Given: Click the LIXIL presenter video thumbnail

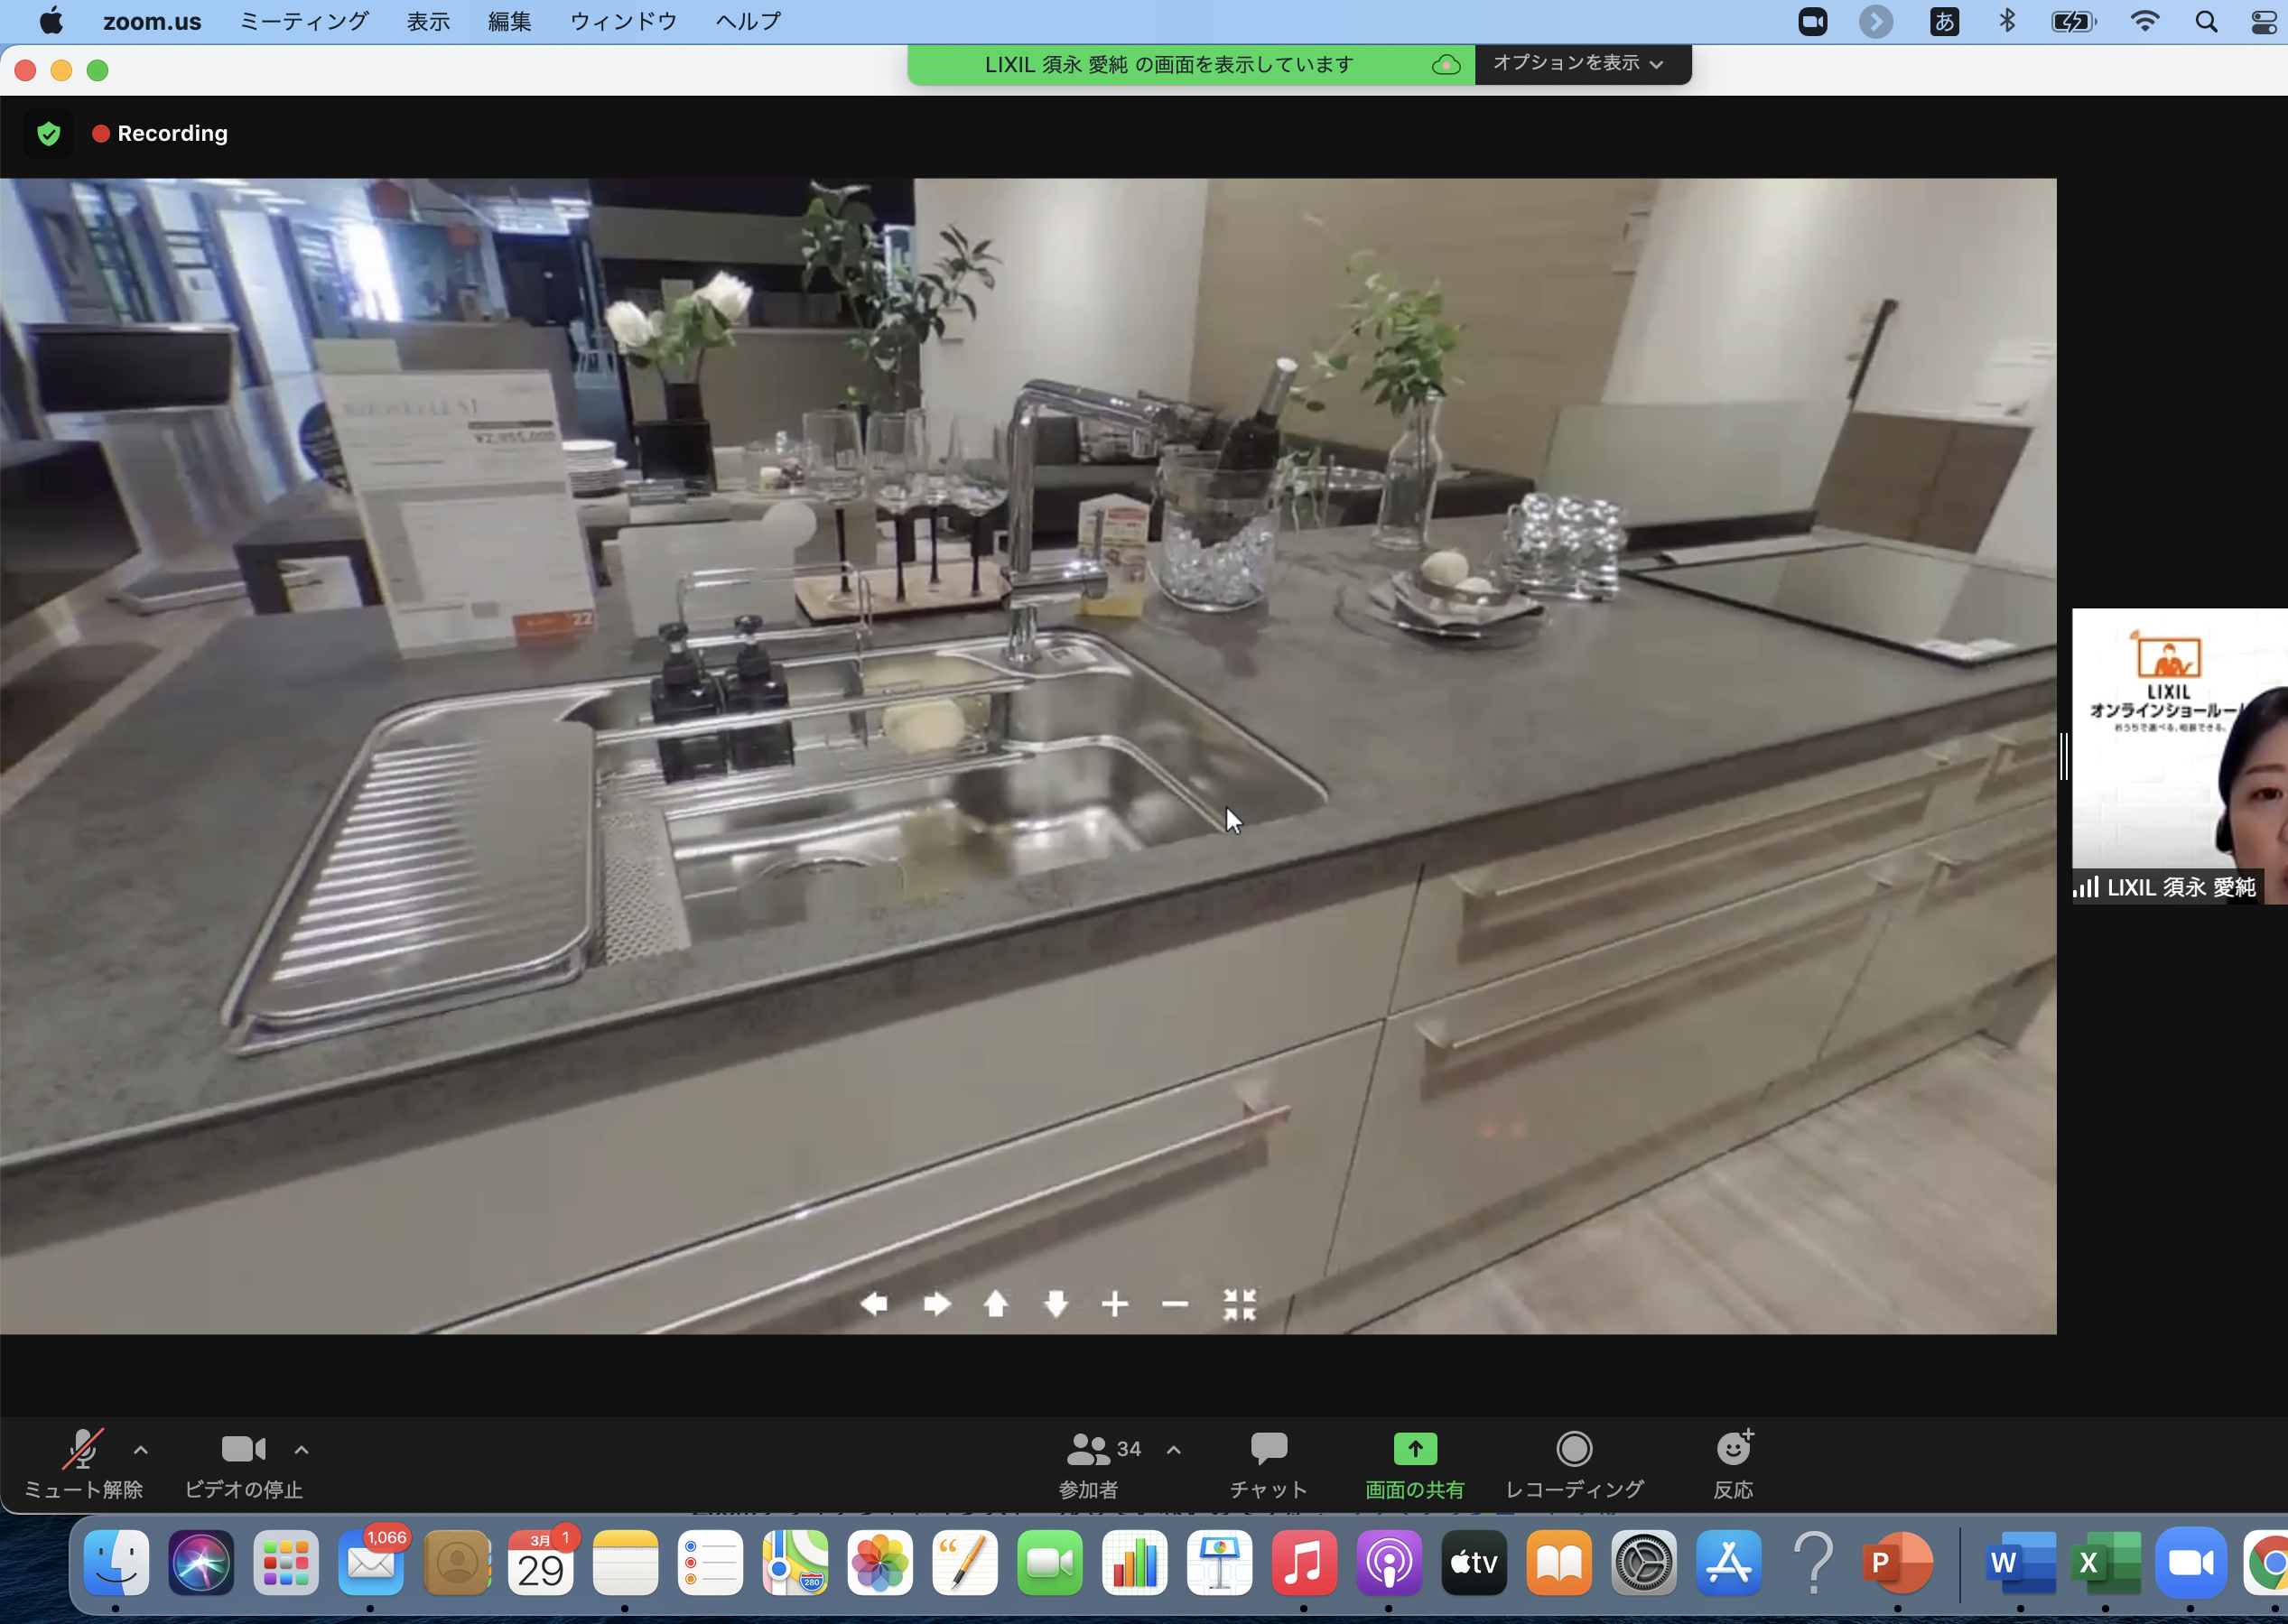Looking at the screenshot, I should [2178, 755].
